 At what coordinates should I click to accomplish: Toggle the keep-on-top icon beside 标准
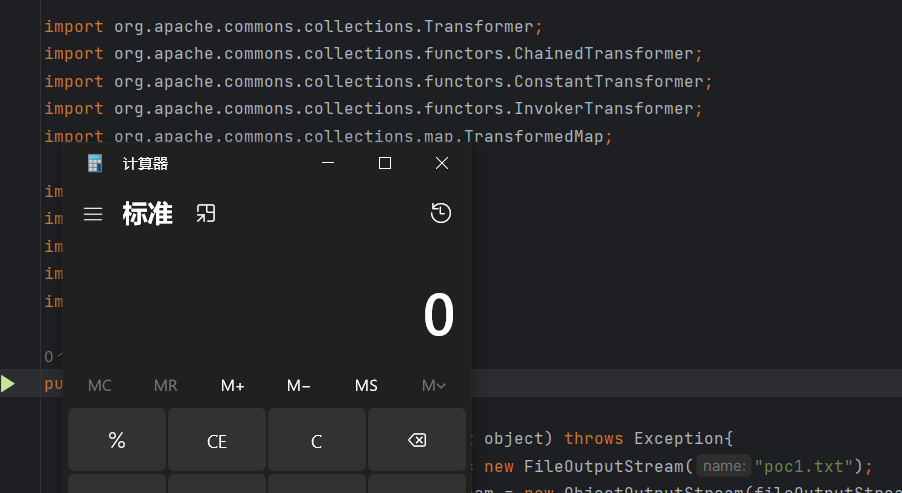pyautogui.click(x=206, y=213)
